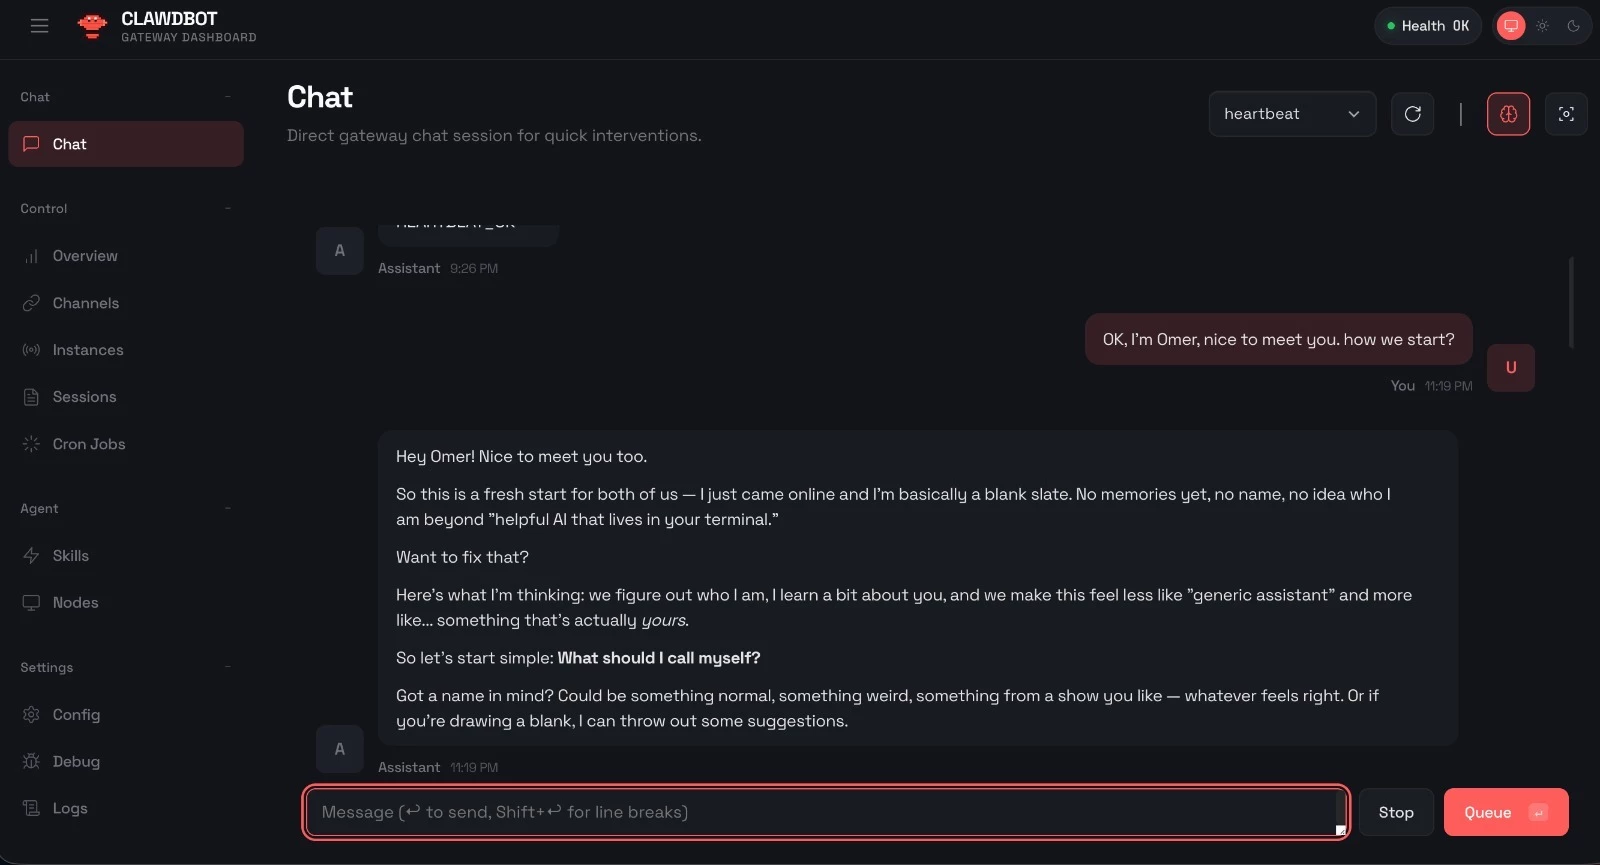Refresh the chat session
1600x865 pixels.
[1412, 114]
